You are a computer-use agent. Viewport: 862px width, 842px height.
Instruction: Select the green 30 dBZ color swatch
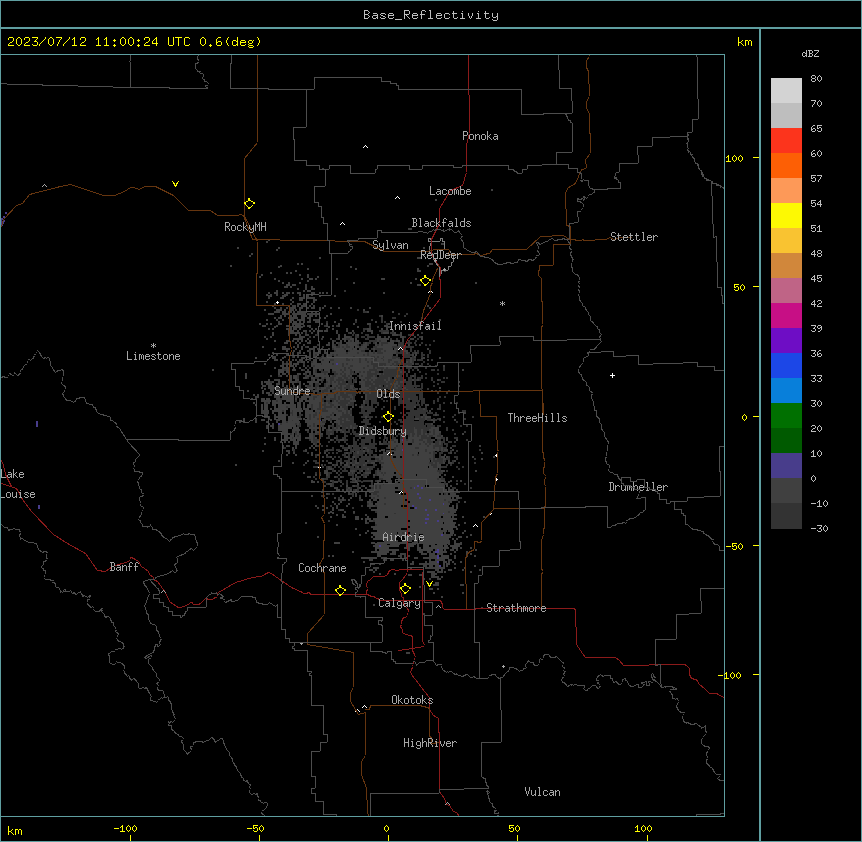coord(786,416)
